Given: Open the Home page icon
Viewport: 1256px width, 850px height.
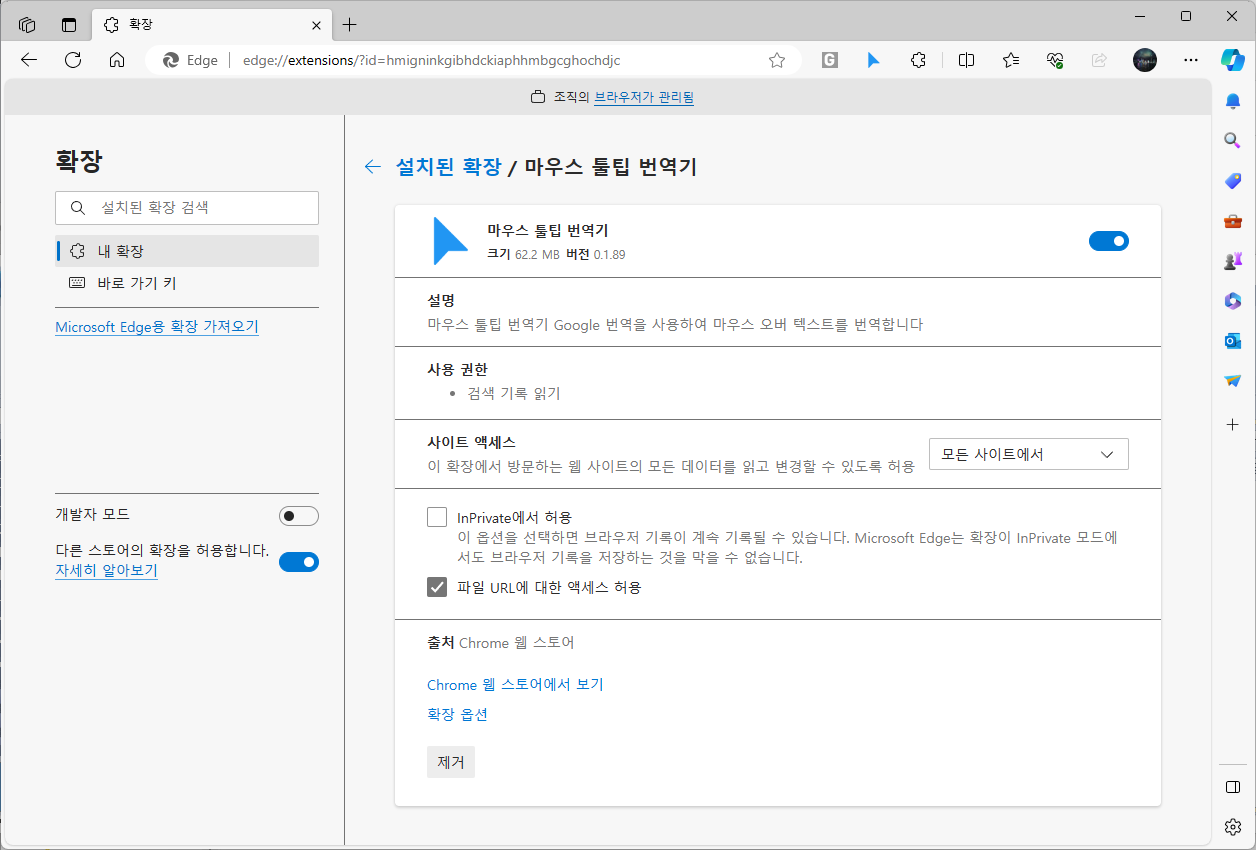Looking at the screenshot, I should (117, 60).
